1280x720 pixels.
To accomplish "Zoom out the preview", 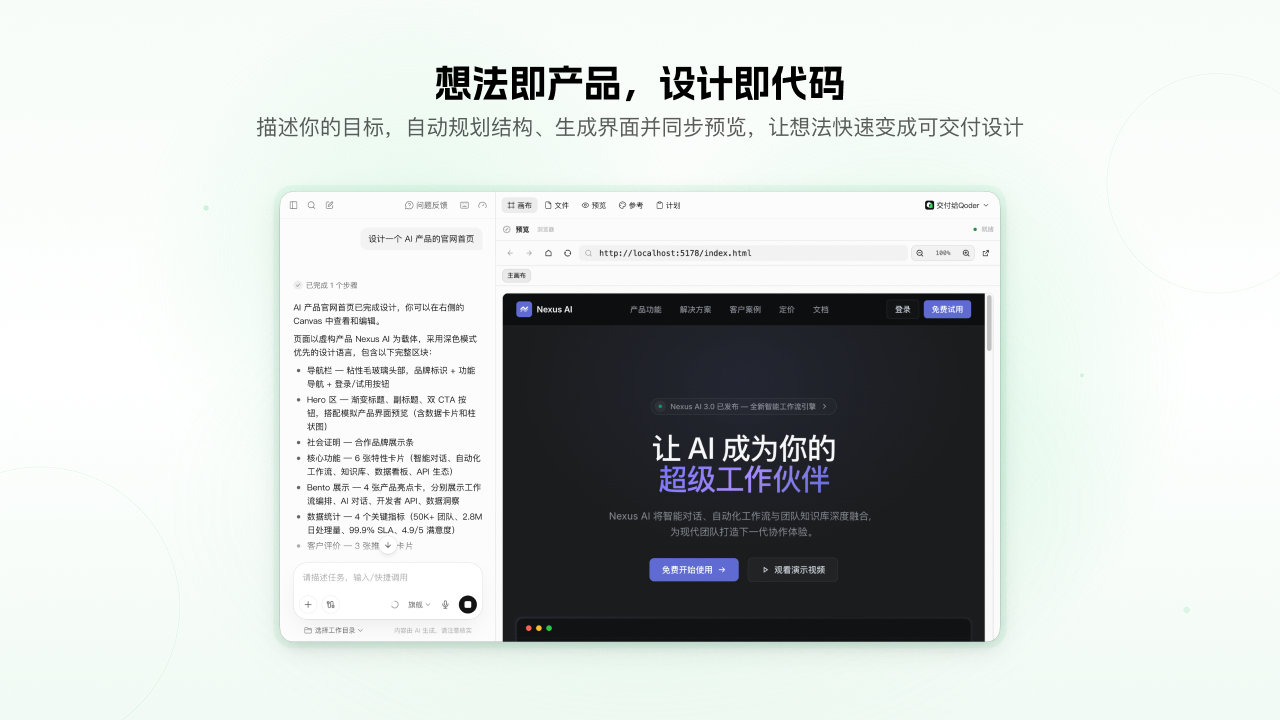I will coord(920,253).
